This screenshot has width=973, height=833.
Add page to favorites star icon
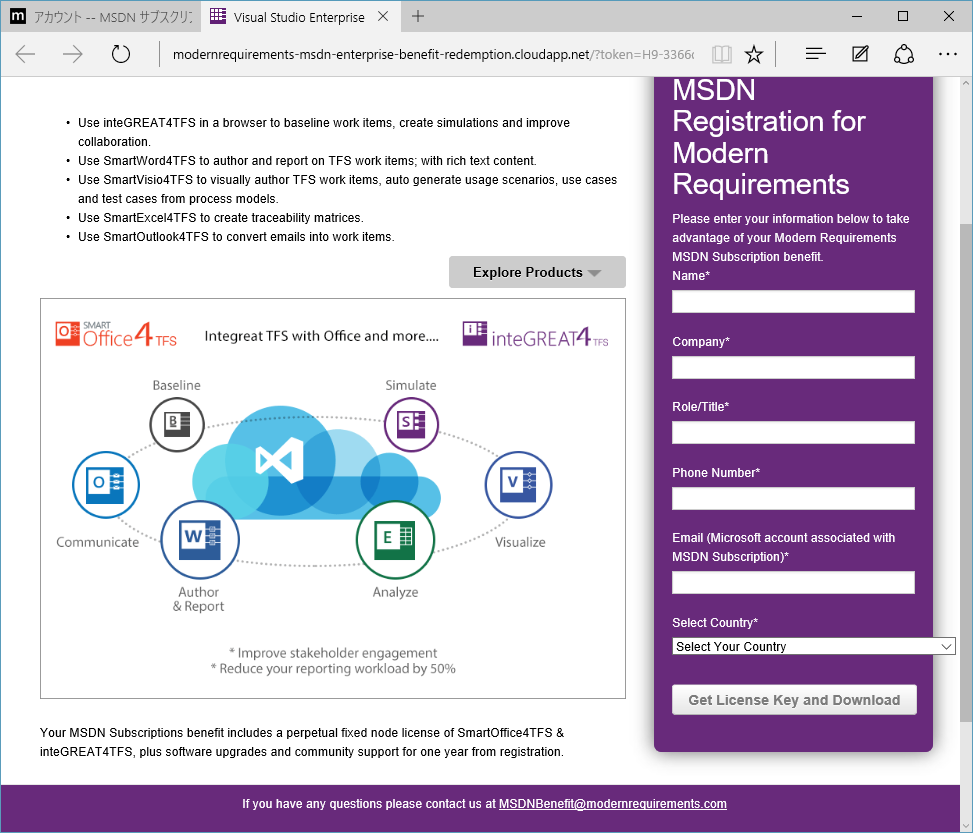click(x=753, y=55)
